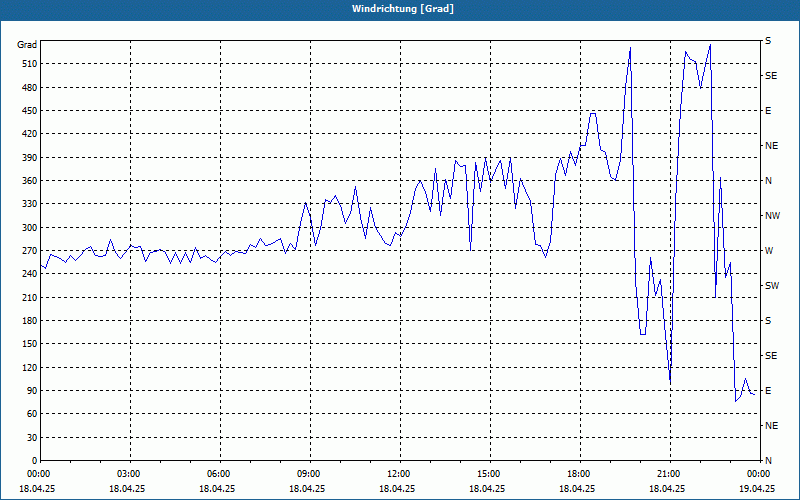Click the W compass label on the right axis

pyautogui.click(x=769, y=251)
